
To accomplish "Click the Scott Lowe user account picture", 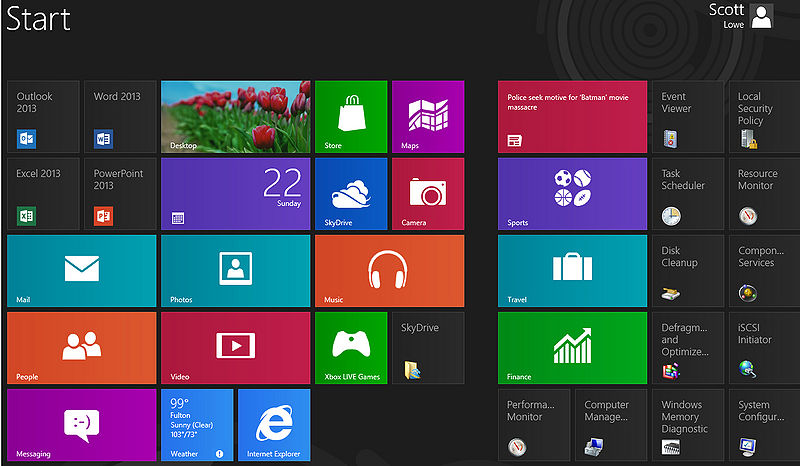I will pyautogui.click(x=762, y=16).
